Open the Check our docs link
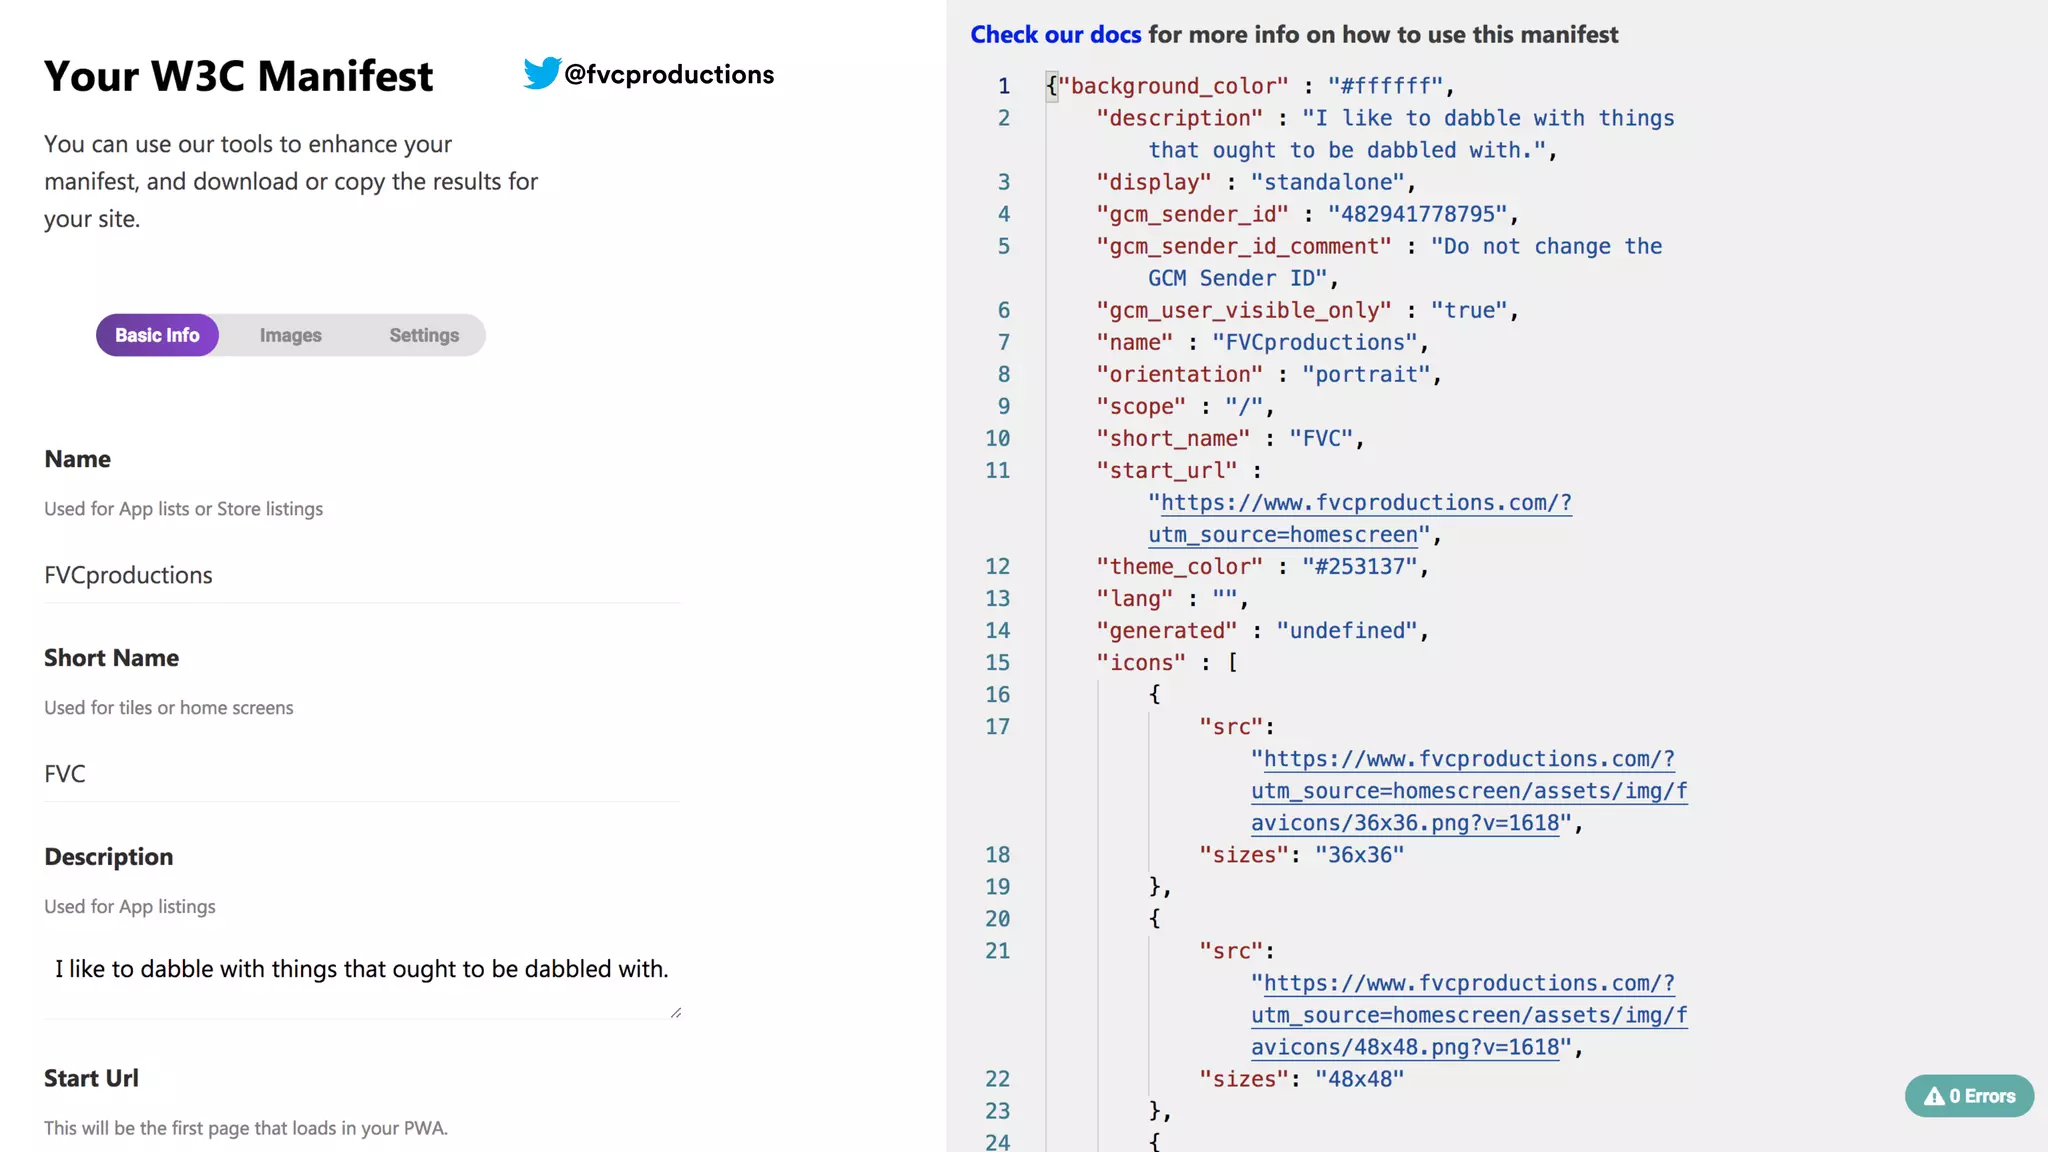Screen dimensions: 2048x1152 (1055, 34)
